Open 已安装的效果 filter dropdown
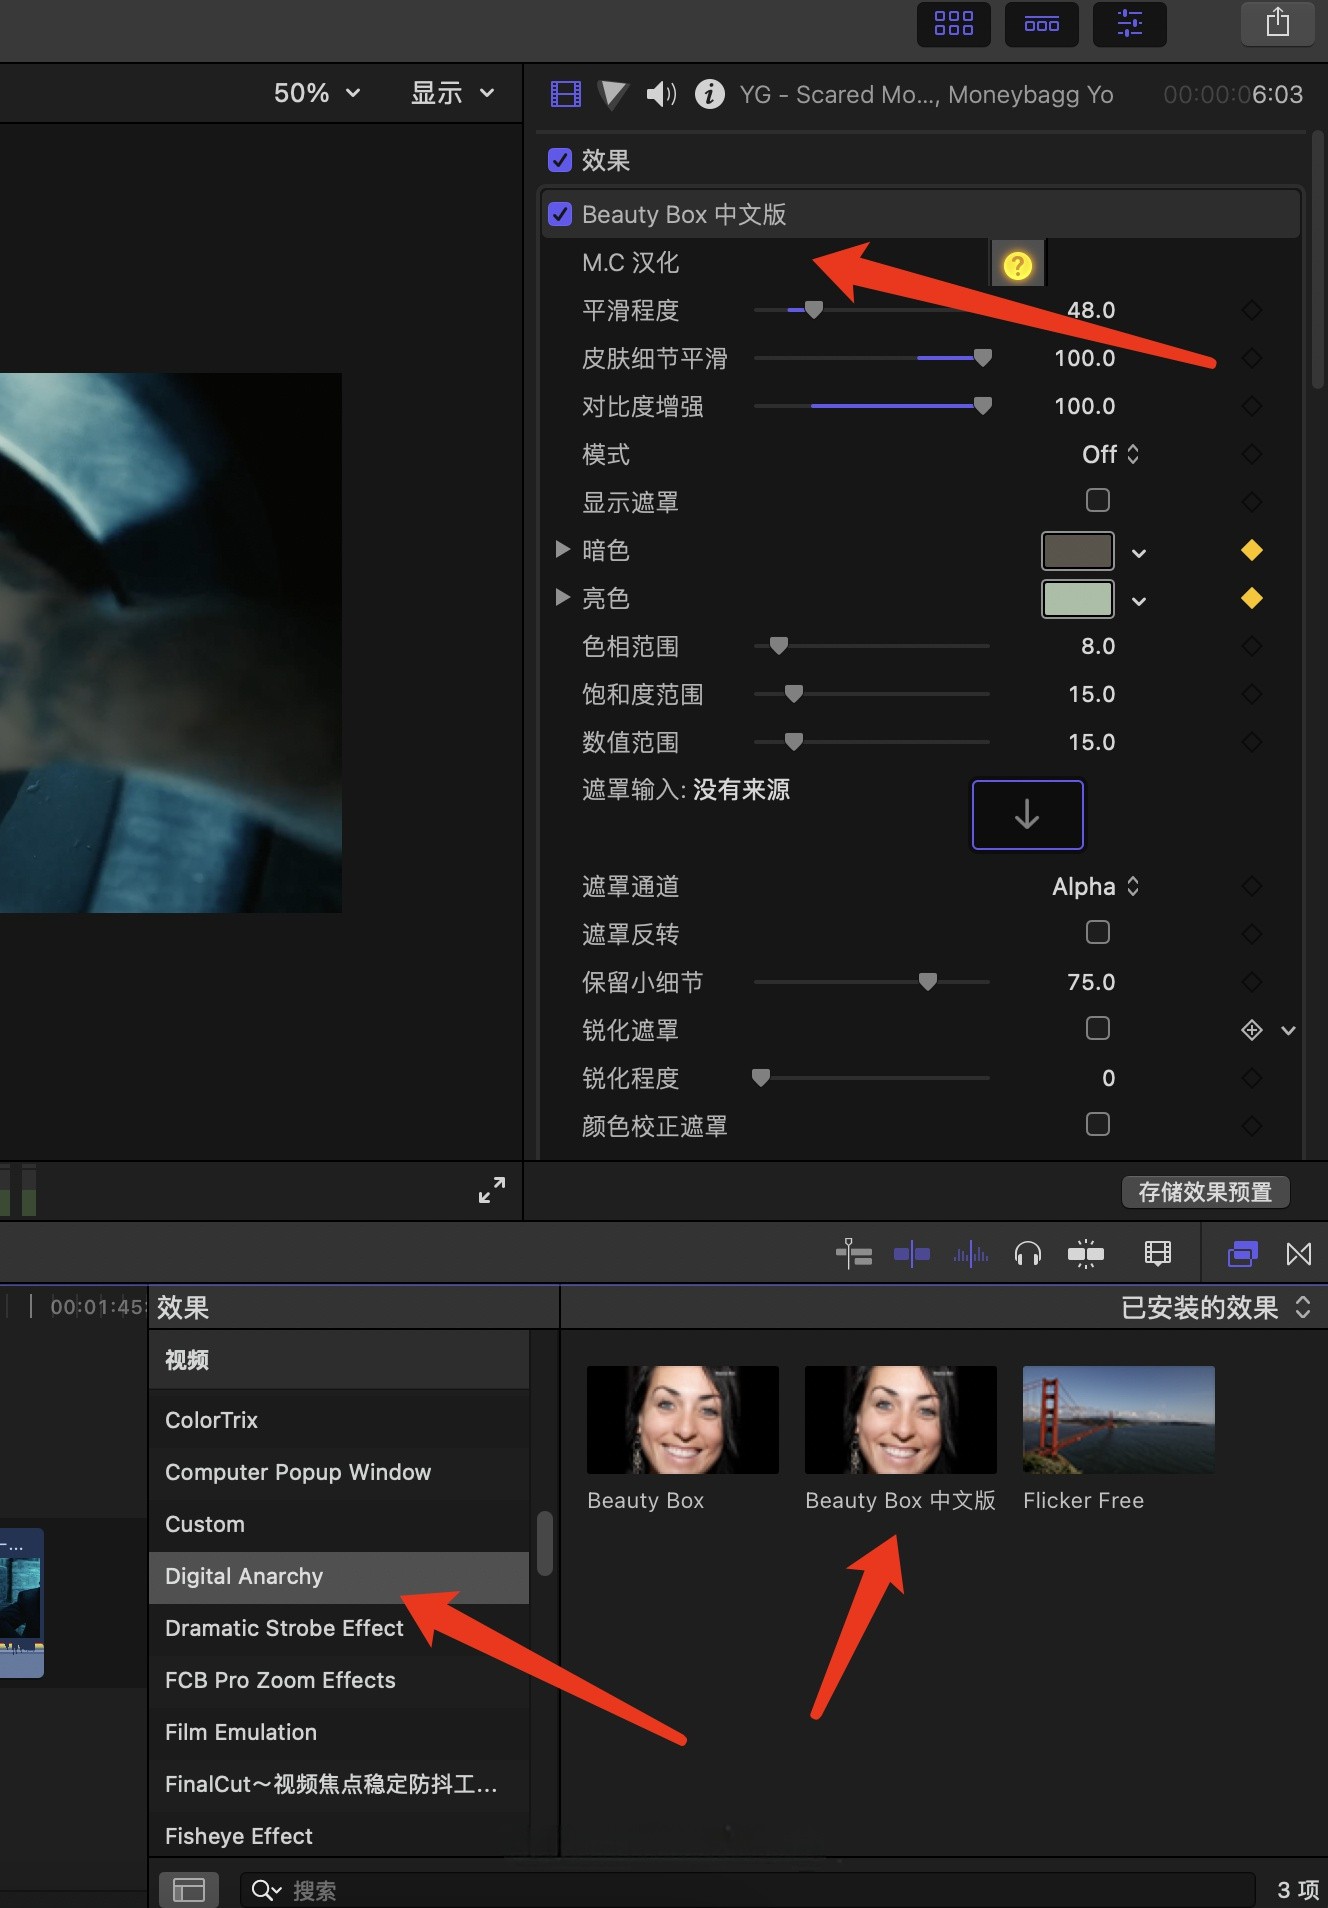 coord(1216,1307)
